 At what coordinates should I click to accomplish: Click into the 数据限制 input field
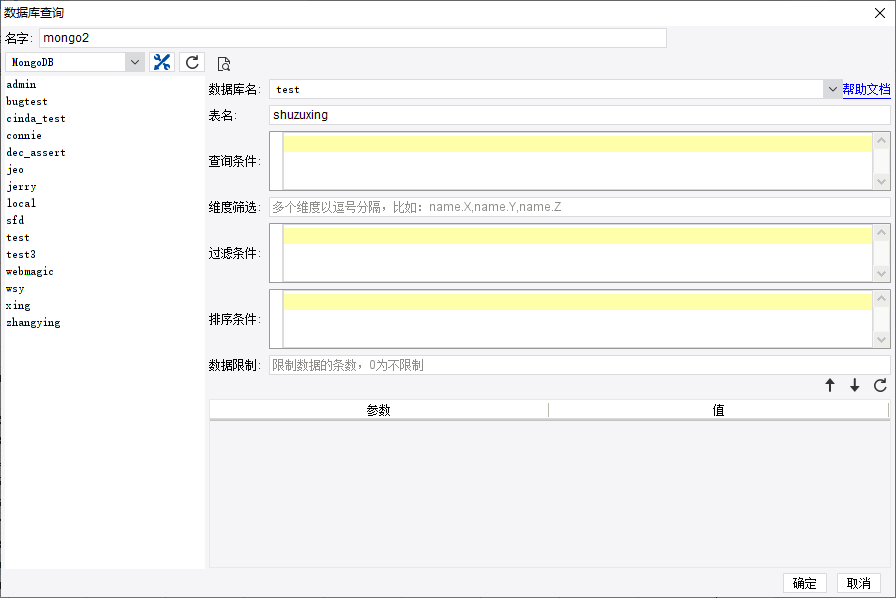(579, 365)
